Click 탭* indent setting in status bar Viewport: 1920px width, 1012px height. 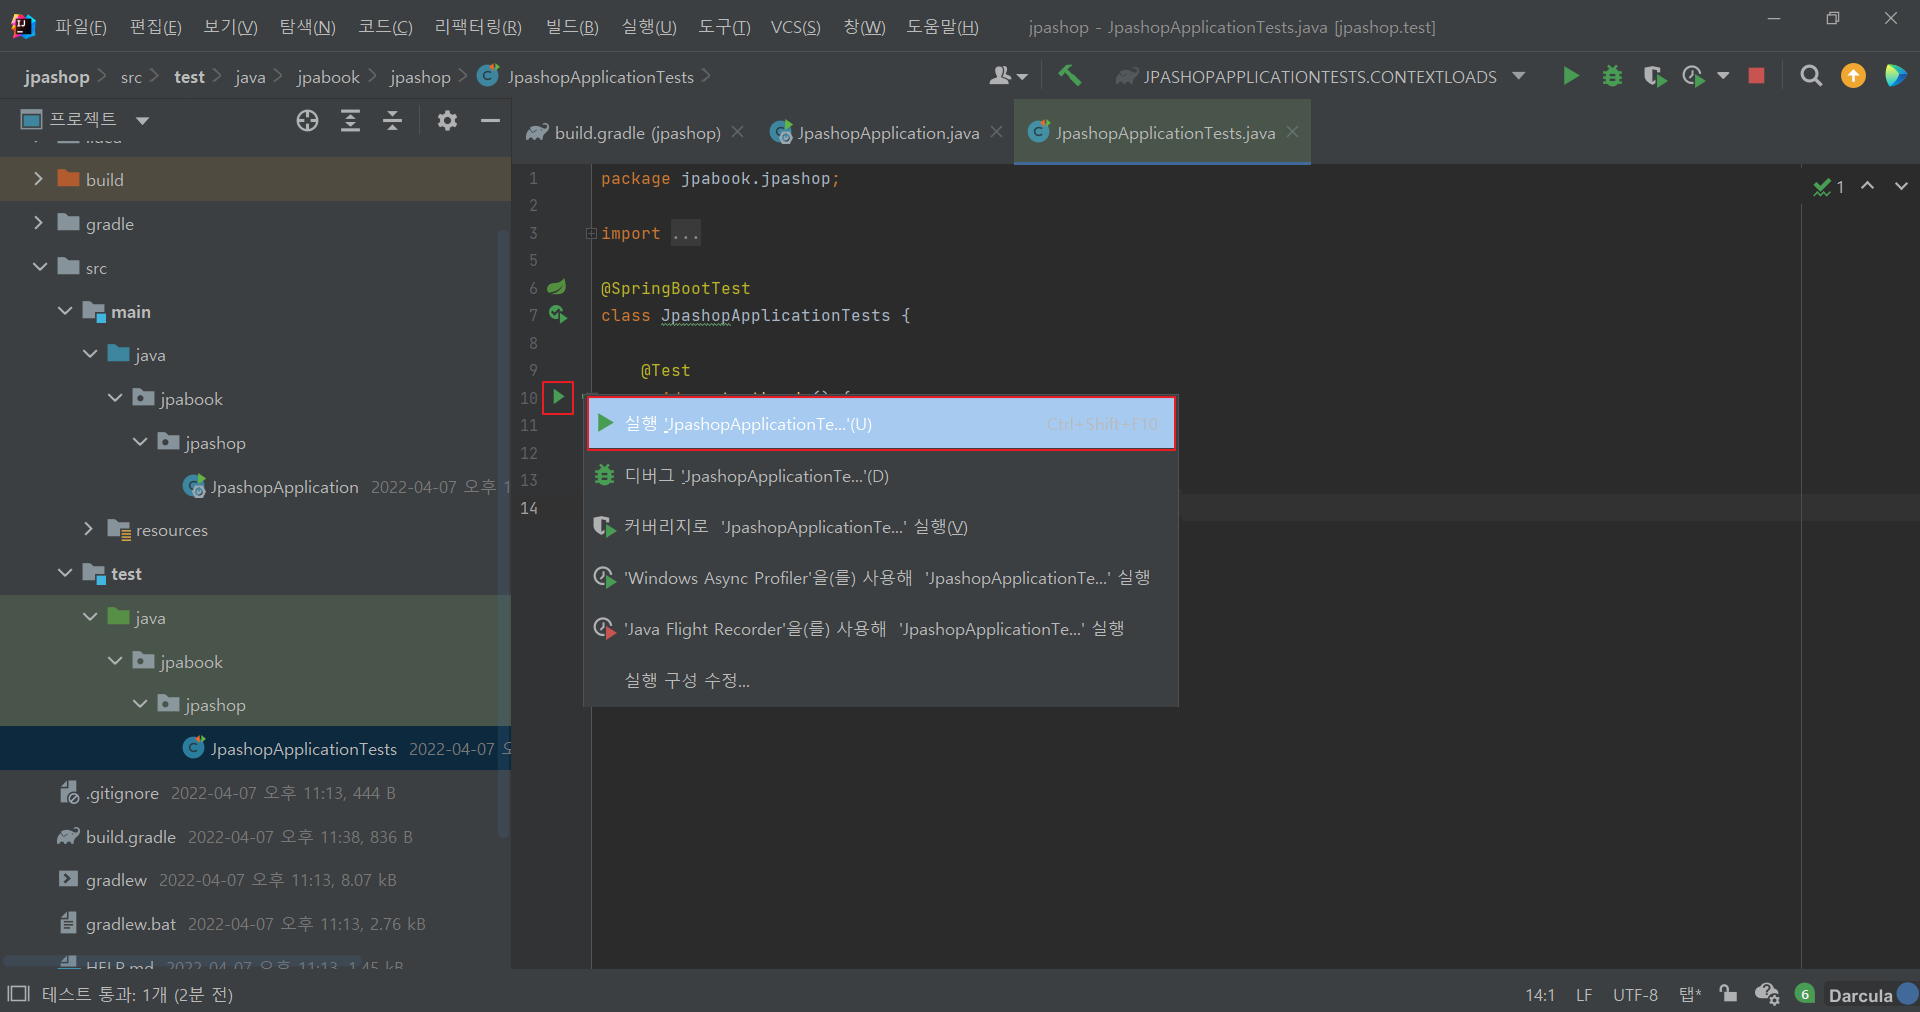pos(1690,995)
